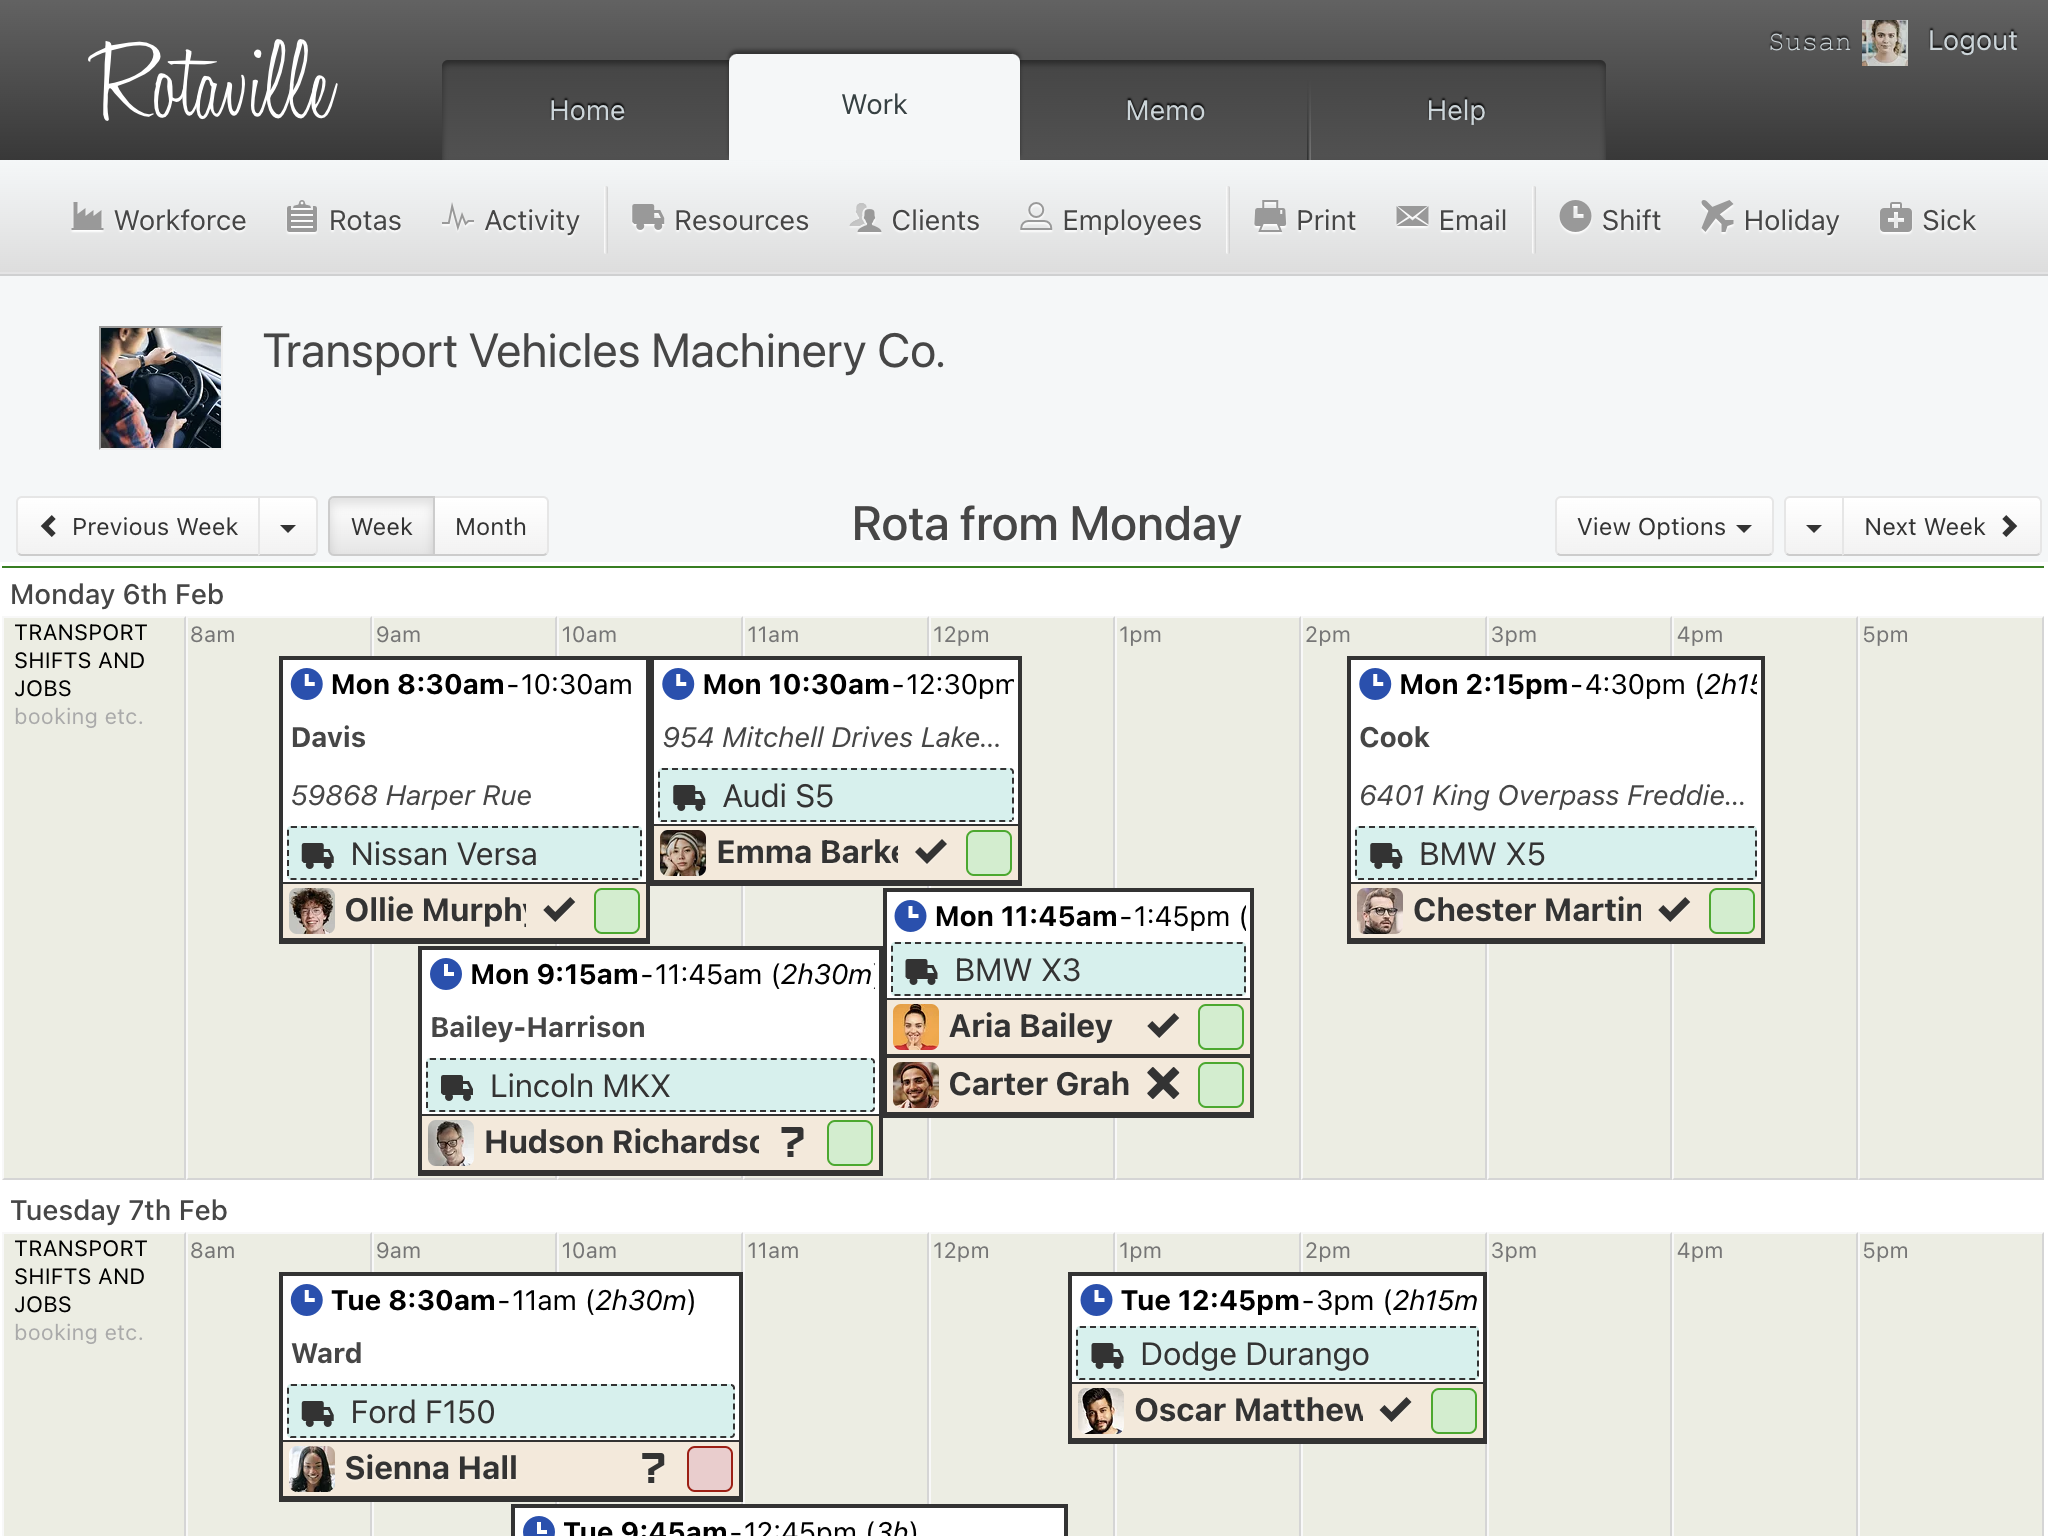Toggle Sienna Hall's red checkbox
This screenshot has width=2048, height=1536.
click(x=710, y=1469)
